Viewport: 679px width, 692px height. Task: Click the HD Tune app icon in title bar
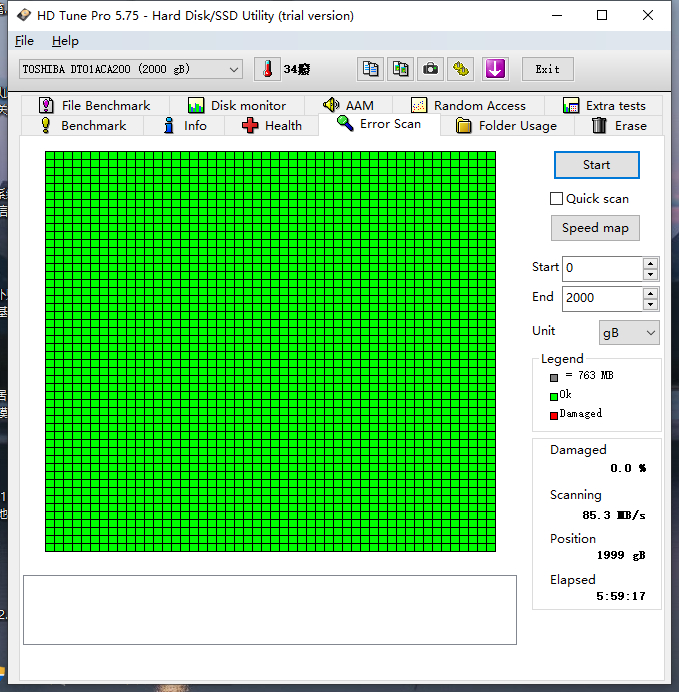point(23,15)
